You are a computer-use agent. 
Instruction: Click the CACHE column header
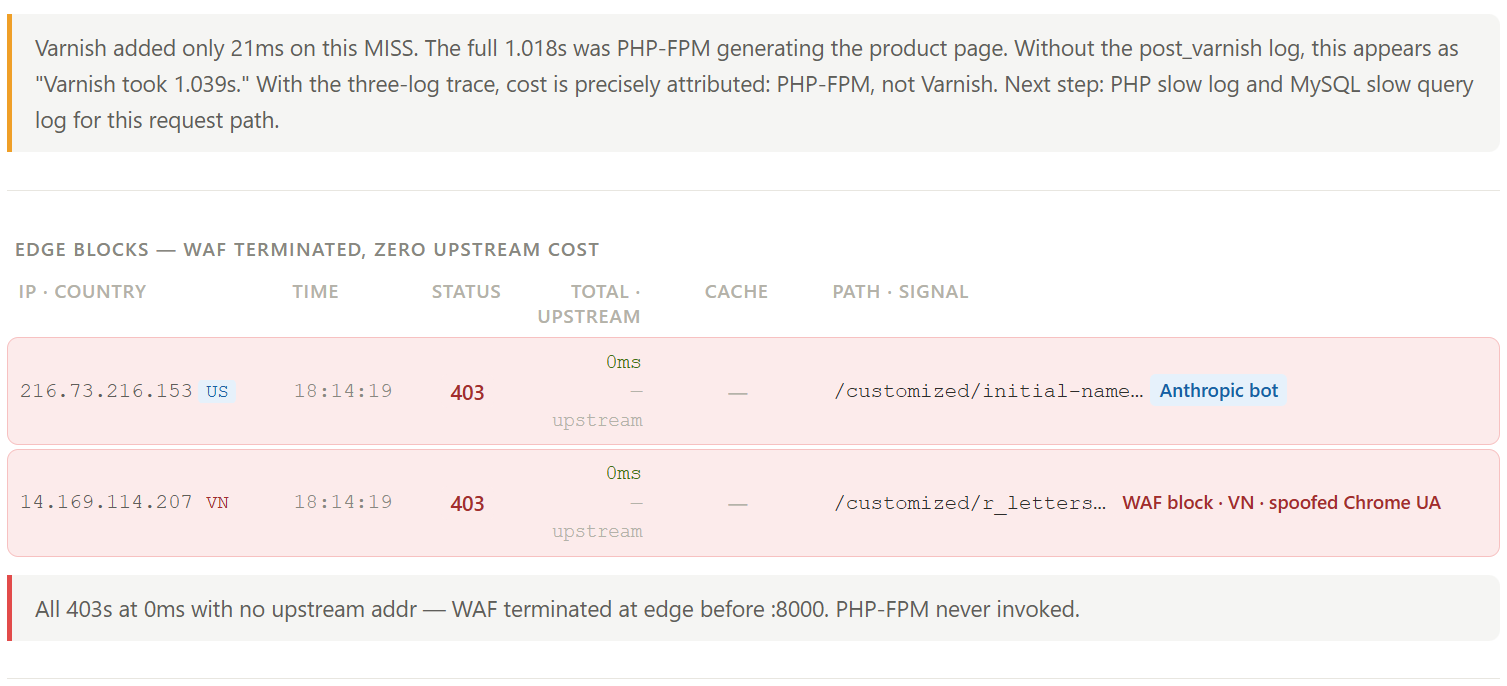coord(736,292)
